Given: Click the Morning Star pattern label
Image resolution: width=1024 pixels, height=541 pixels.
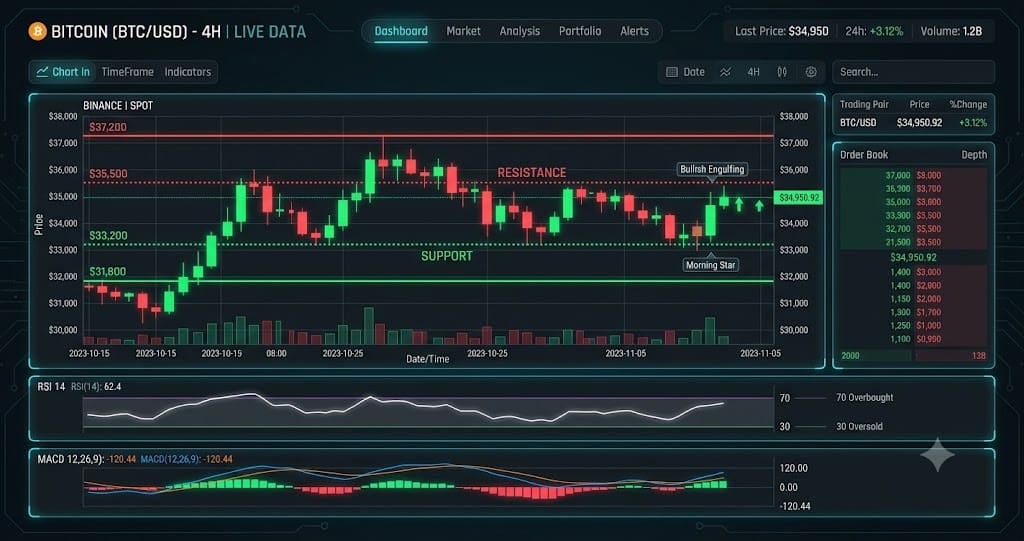Looking at the screenshot, I should pos(711,265).
